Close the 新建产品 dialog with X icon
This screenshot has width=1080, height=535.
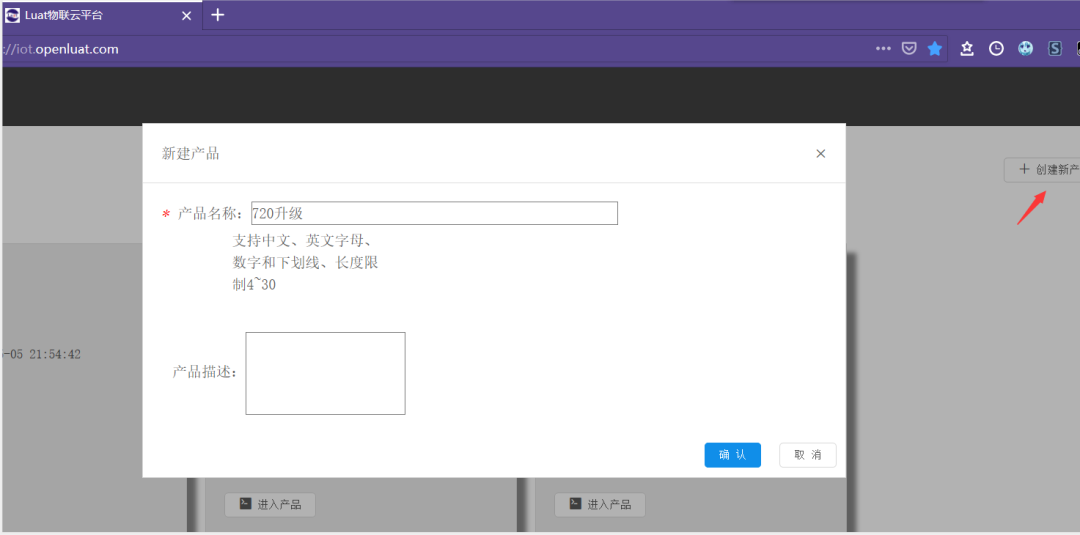[821, 153]
